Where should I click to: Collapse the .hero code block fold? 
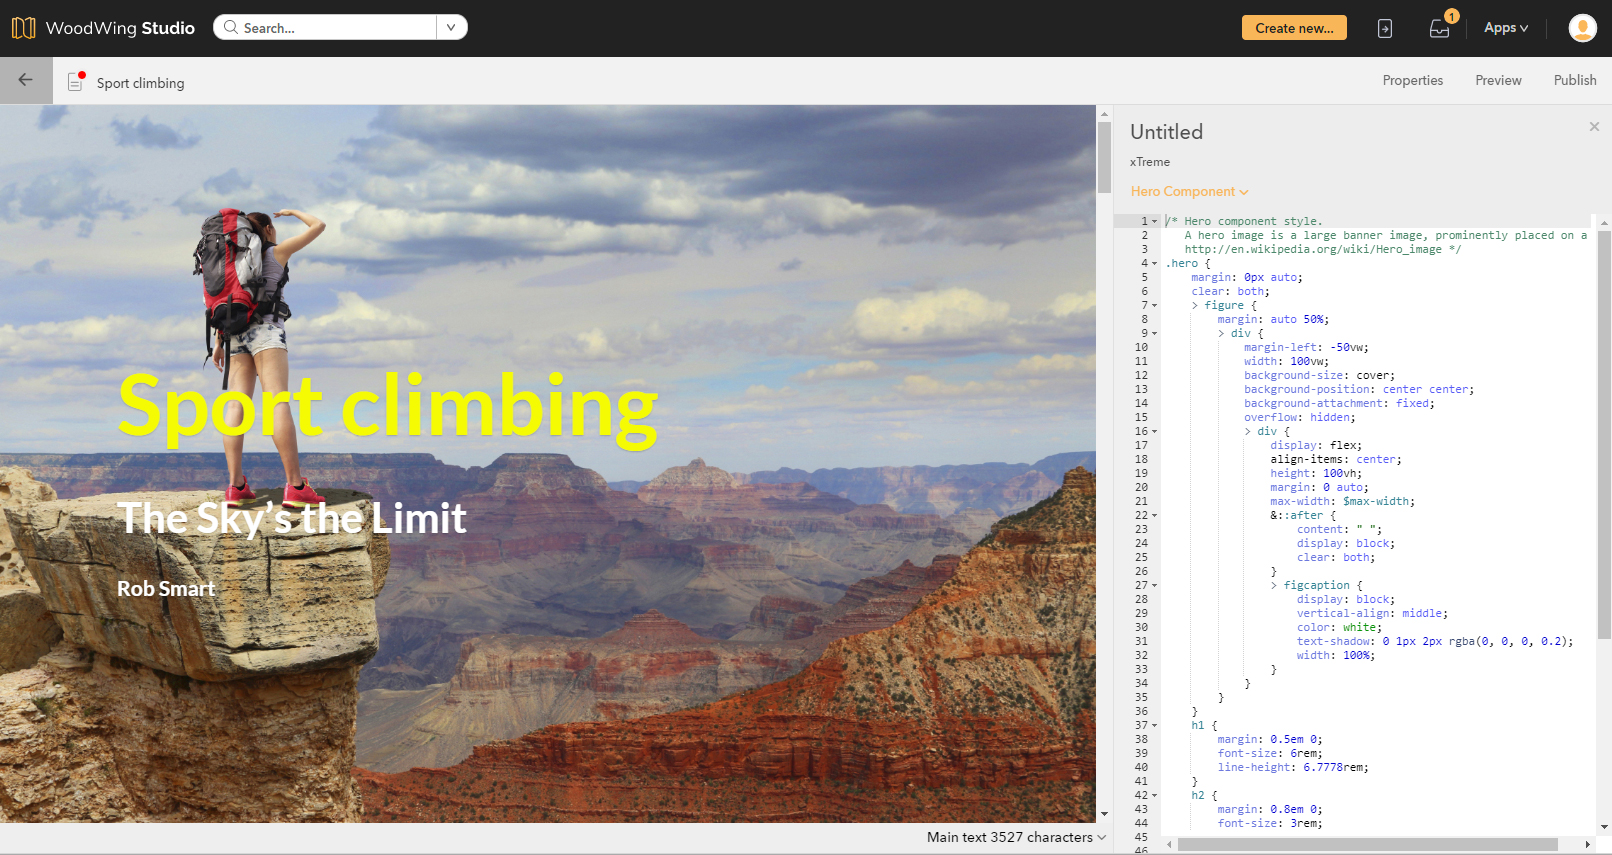tap(1155, 263)
